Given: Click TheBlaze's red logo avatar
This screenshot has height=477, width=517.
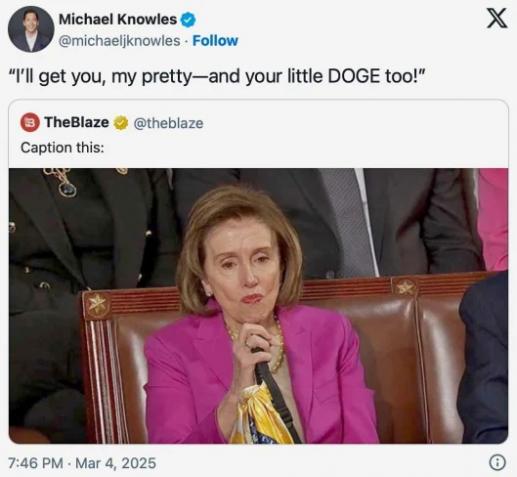Looking at the screenshot, I should click(x=30, y=123).
